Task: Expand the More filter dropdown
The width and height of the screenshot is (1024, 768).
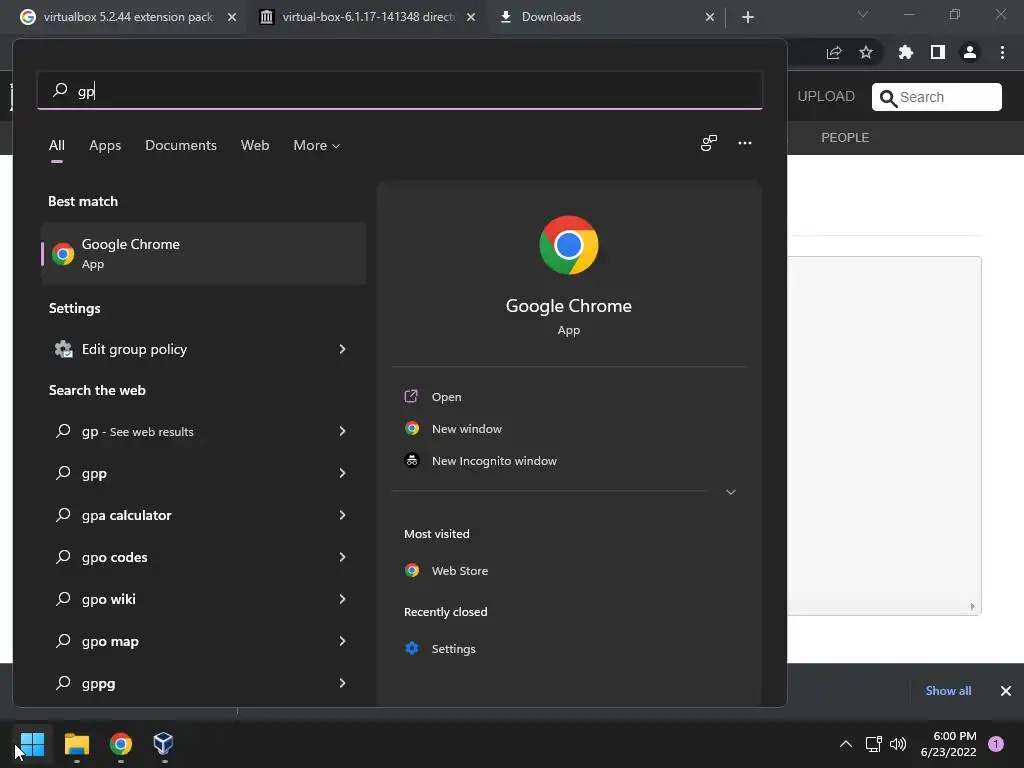Action: [317, 145]
